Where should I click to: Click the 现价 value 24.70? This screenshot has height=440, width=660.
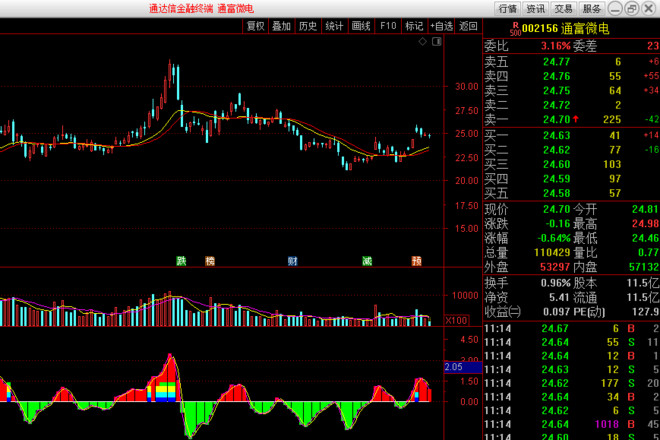pyautogui.click(x=556, y=209)
